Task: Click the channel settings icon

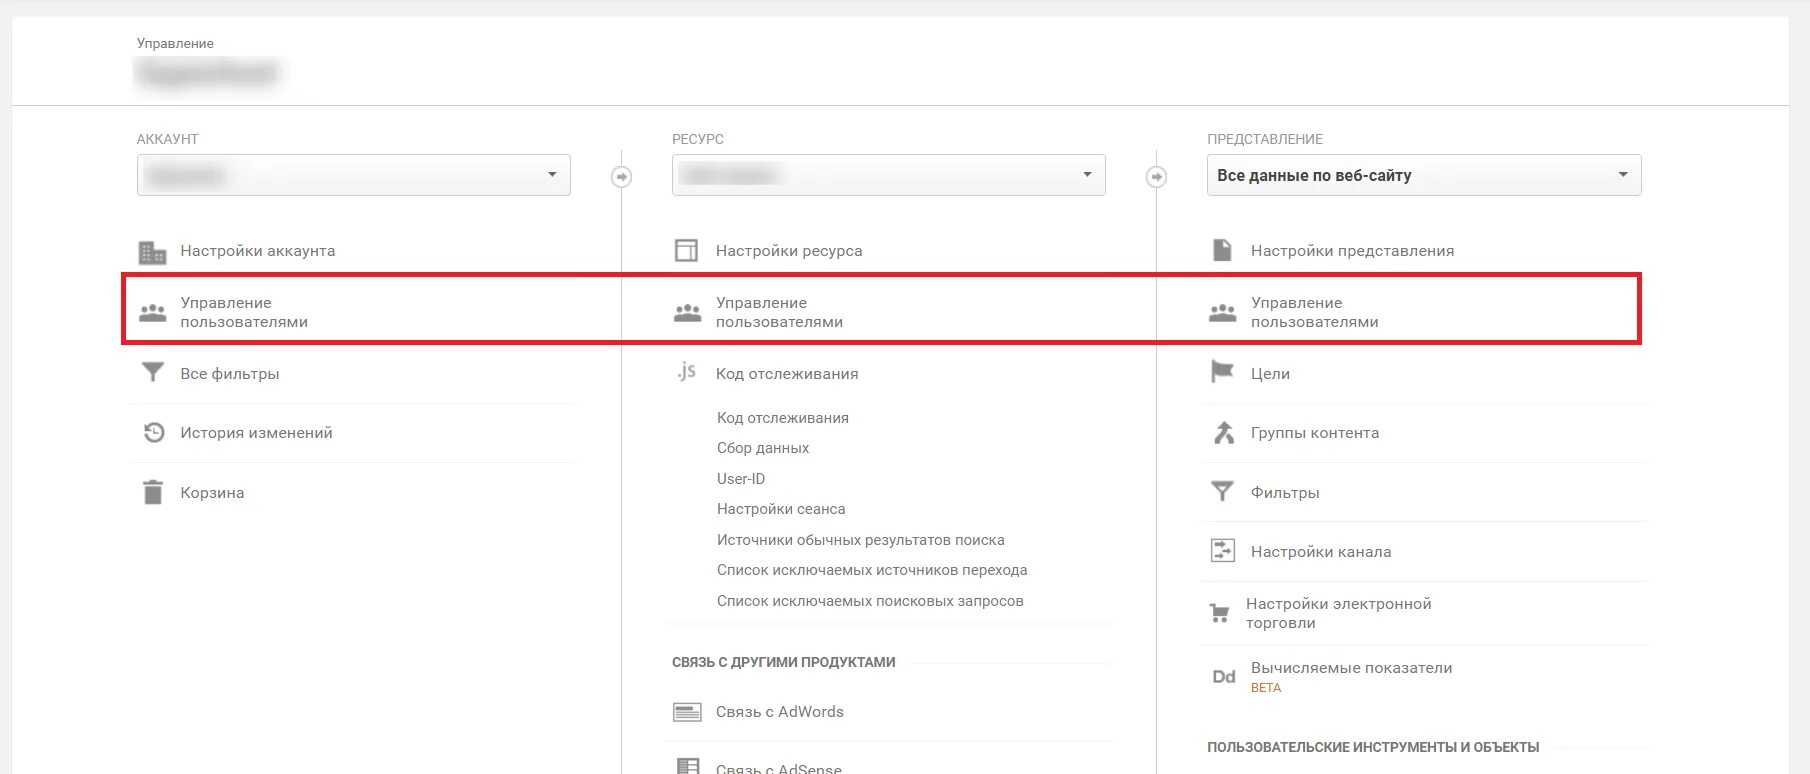Action: [x=1223, y=550]
